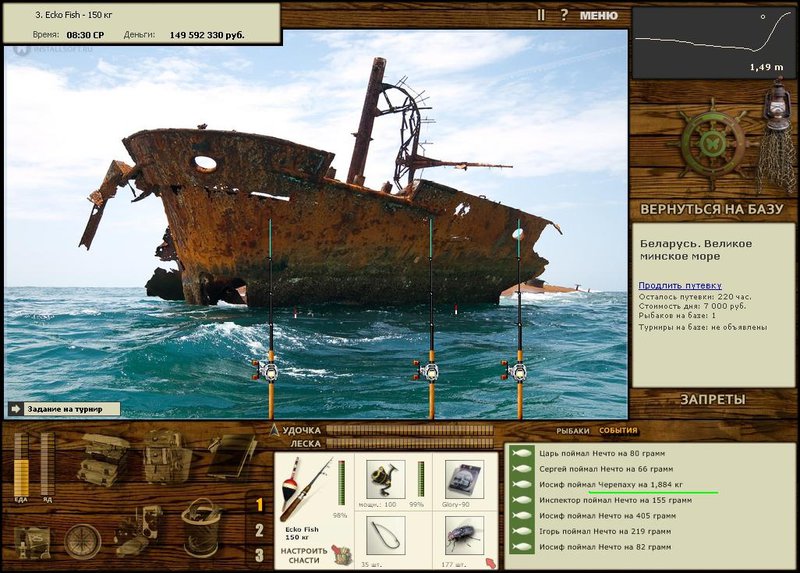
Task: Switch to the РЫБАКИ tab
Action: pos(572,431)
